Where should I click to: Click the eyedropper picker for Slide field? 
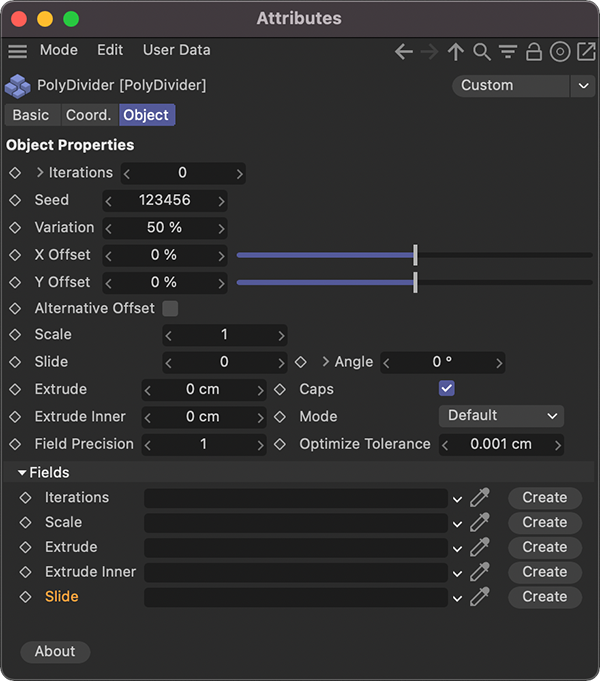[480, 597]
